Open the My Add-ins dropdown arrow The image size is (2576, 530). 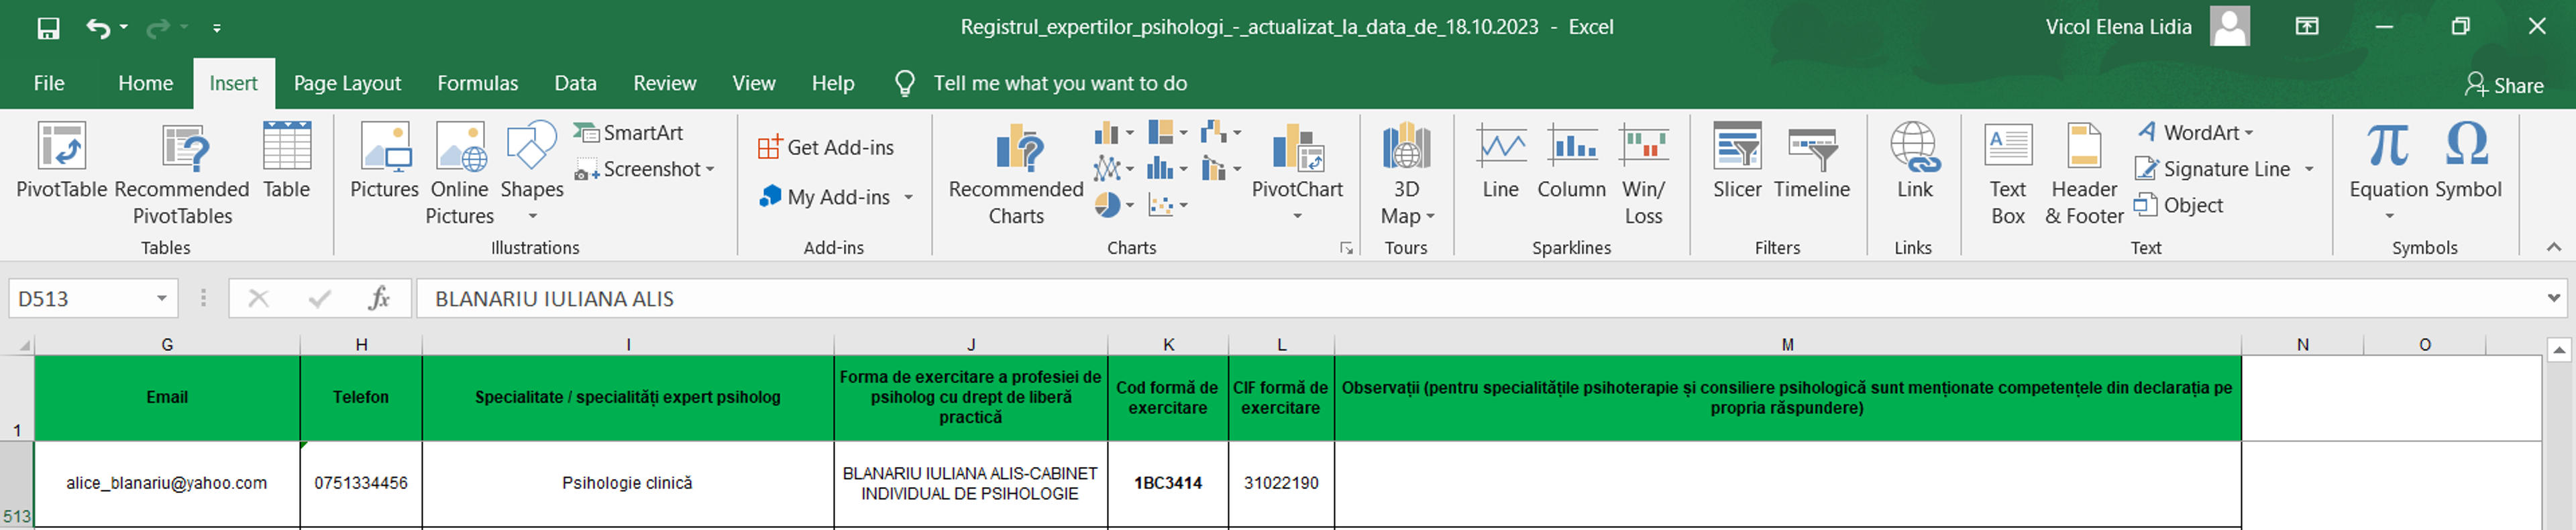pyautogui.click(x=908, y=197)
